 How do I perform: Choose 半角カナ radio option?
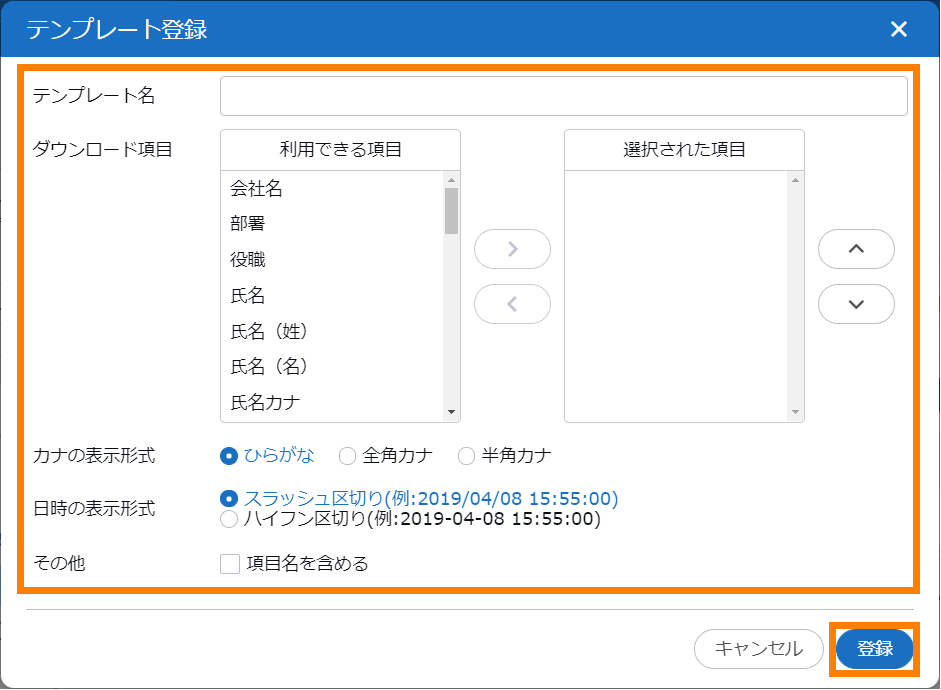coord(467,456)
